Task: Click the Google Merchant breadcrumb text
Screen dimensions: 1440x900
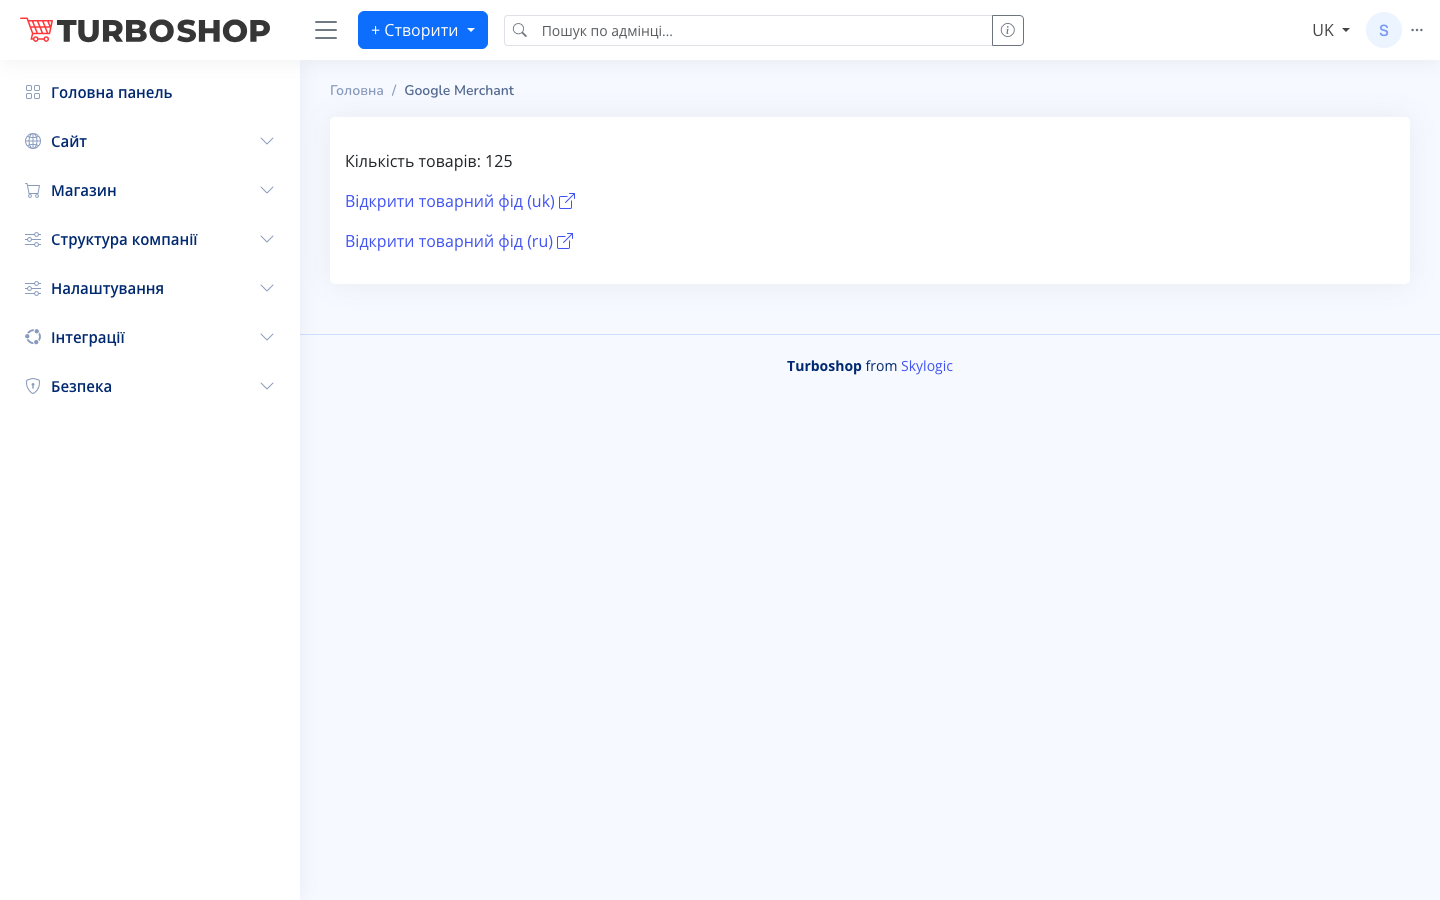Action: coord(459,90)
